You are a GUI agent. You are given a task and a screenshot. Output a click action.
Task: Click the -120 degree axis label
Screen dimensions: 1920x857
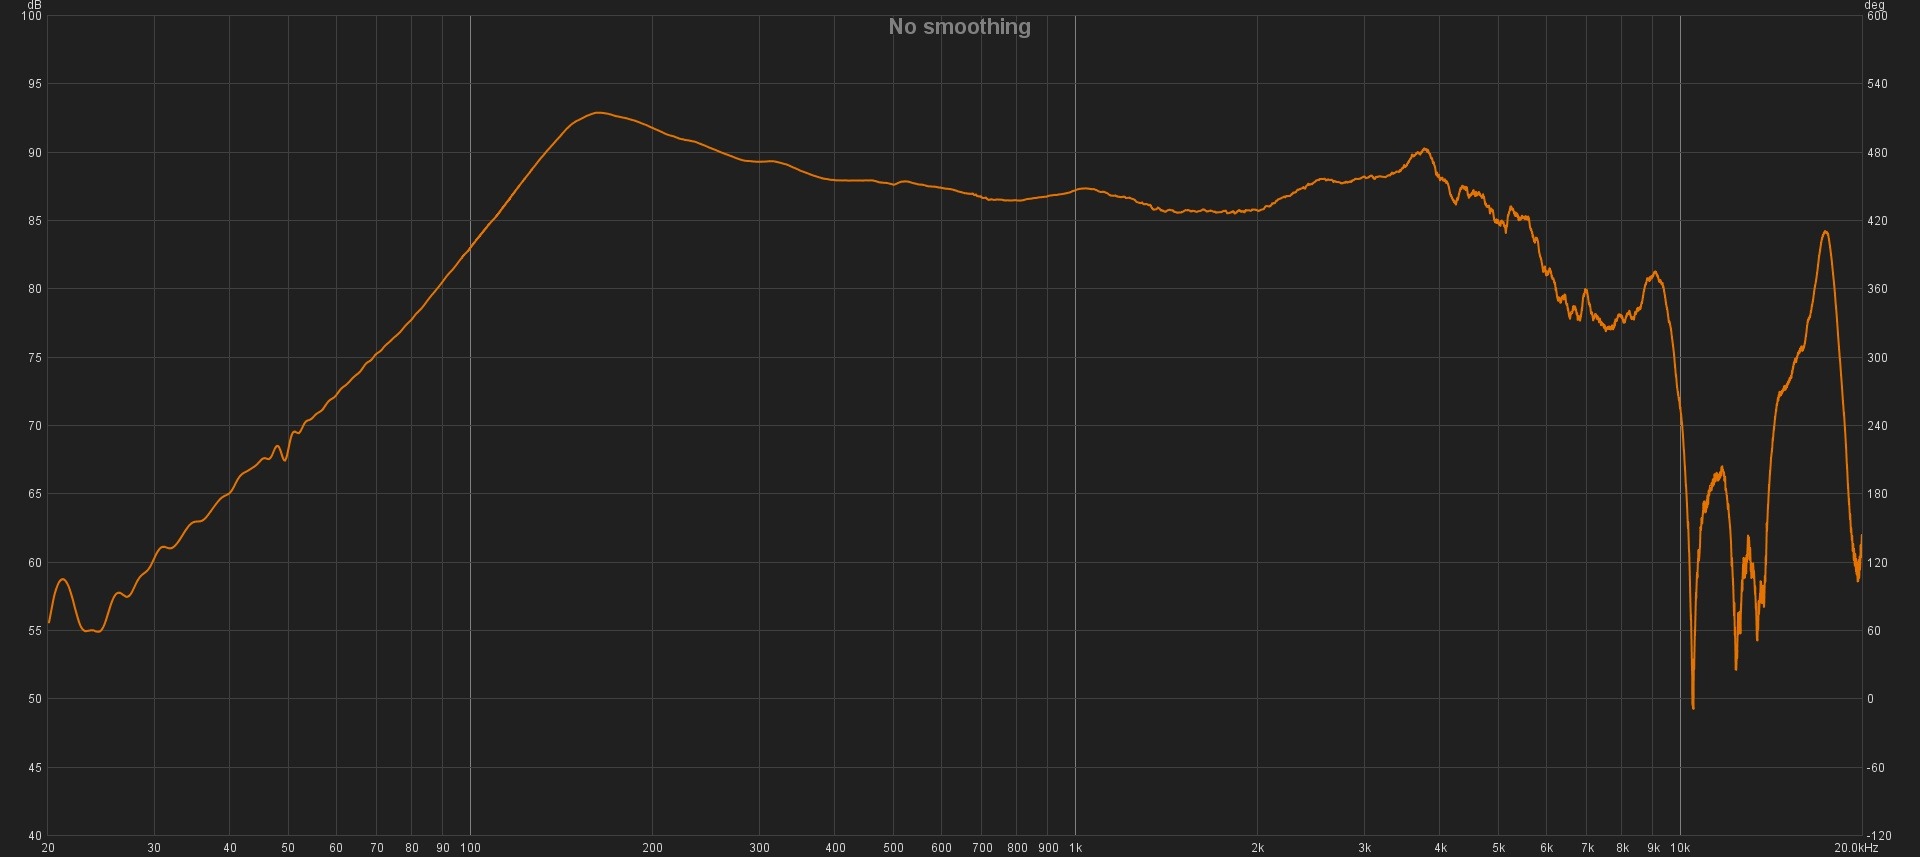[x=1879, y=836]
